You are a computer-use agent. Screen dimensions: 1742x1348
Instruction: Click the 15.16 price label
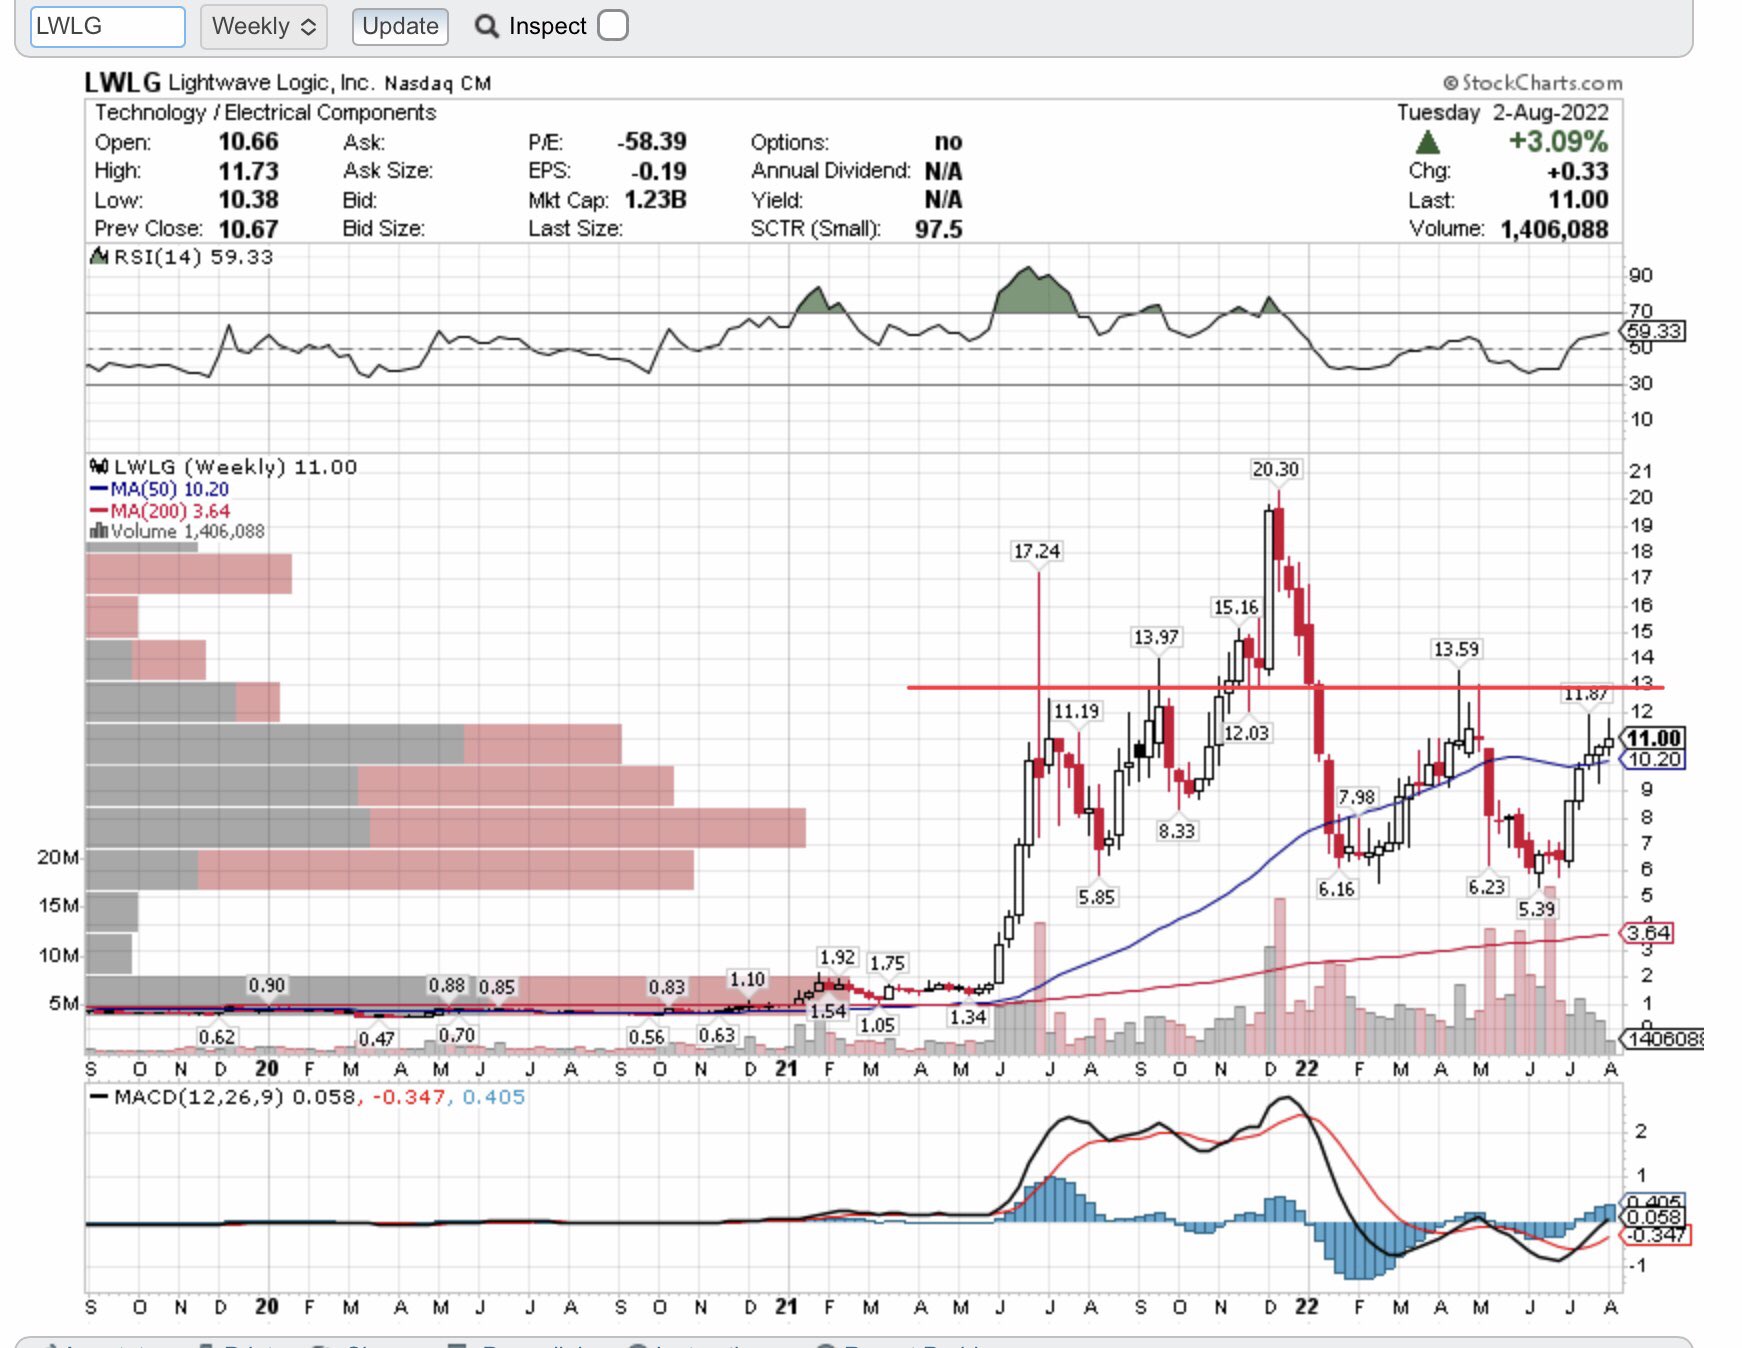coord(1236,607)
